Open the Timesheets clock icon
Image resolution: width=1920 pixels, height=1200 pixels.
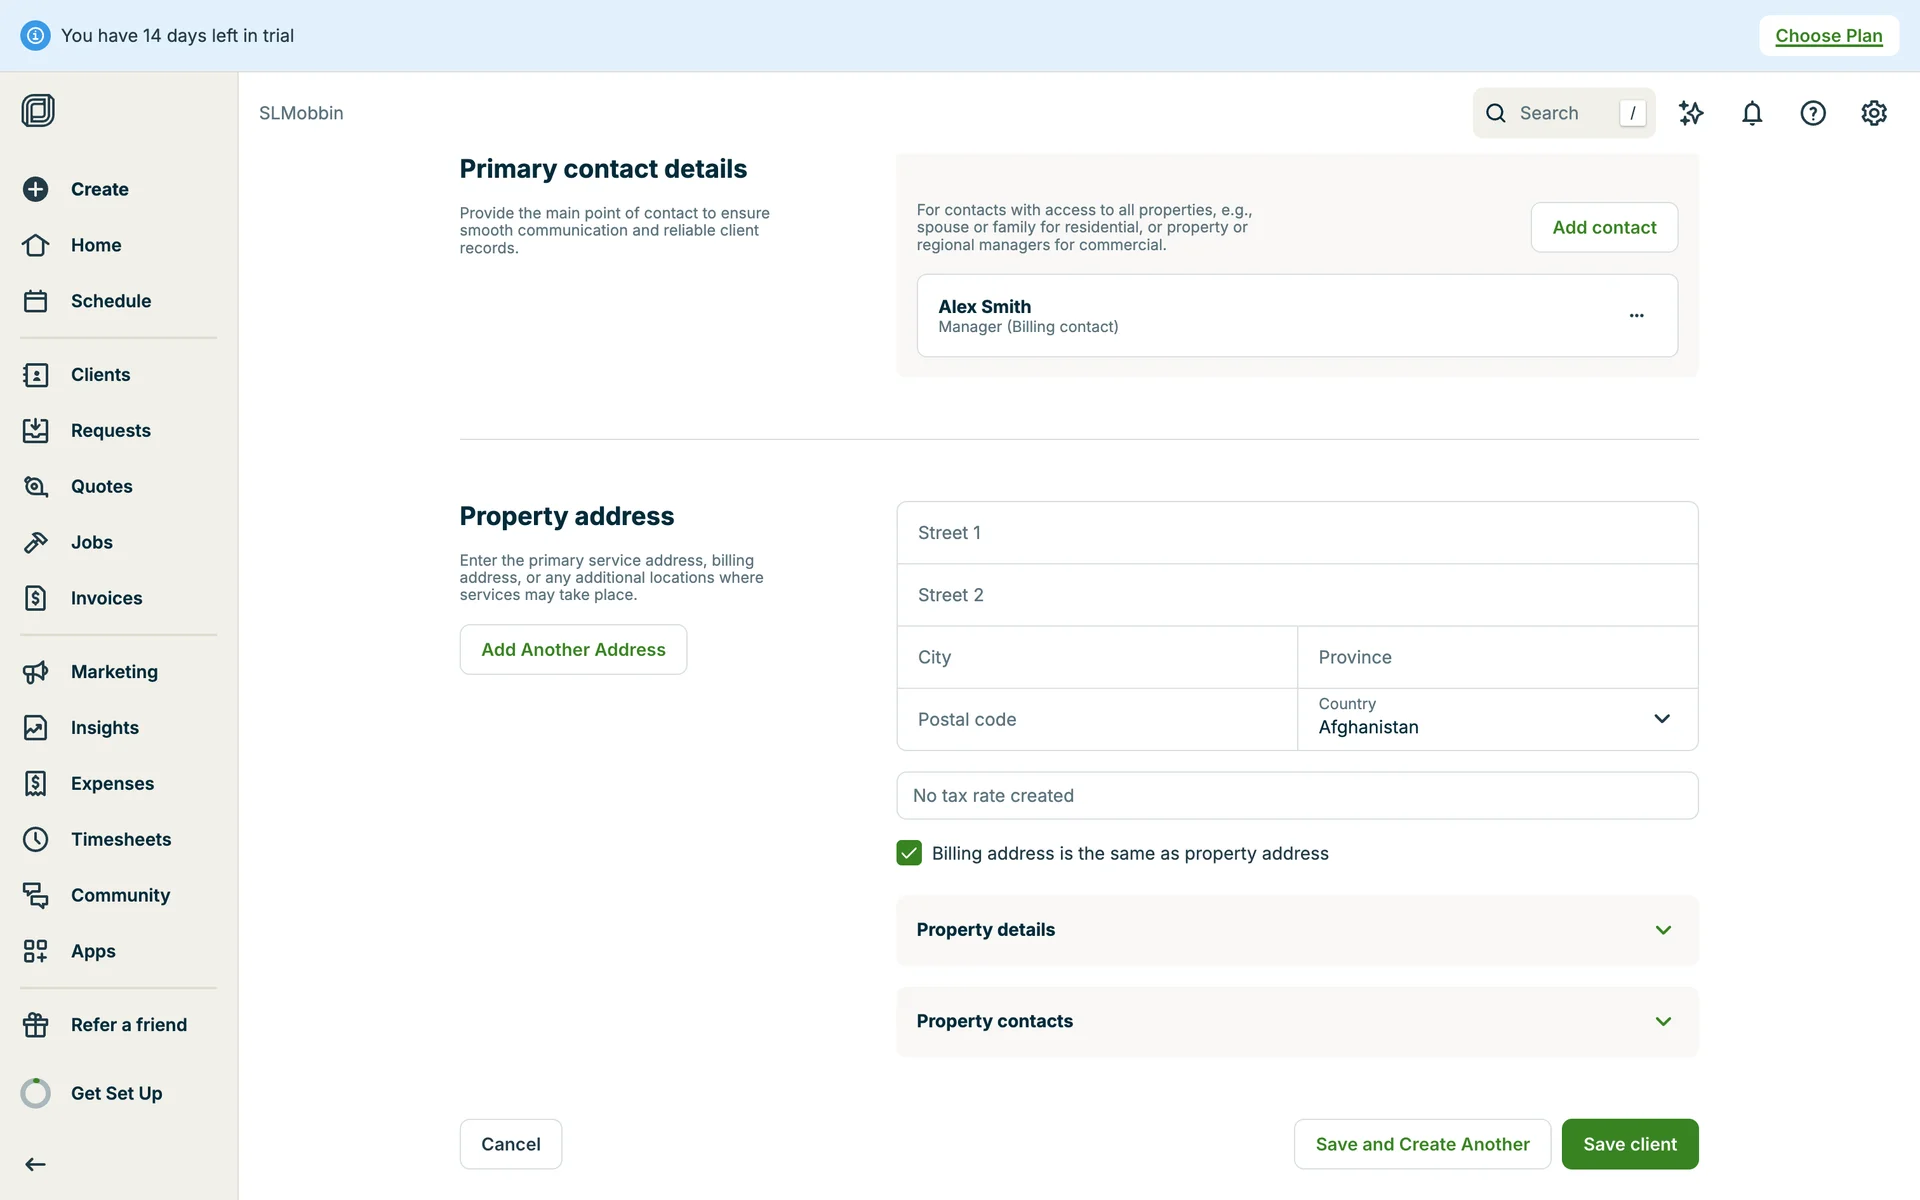pos(36,839)
